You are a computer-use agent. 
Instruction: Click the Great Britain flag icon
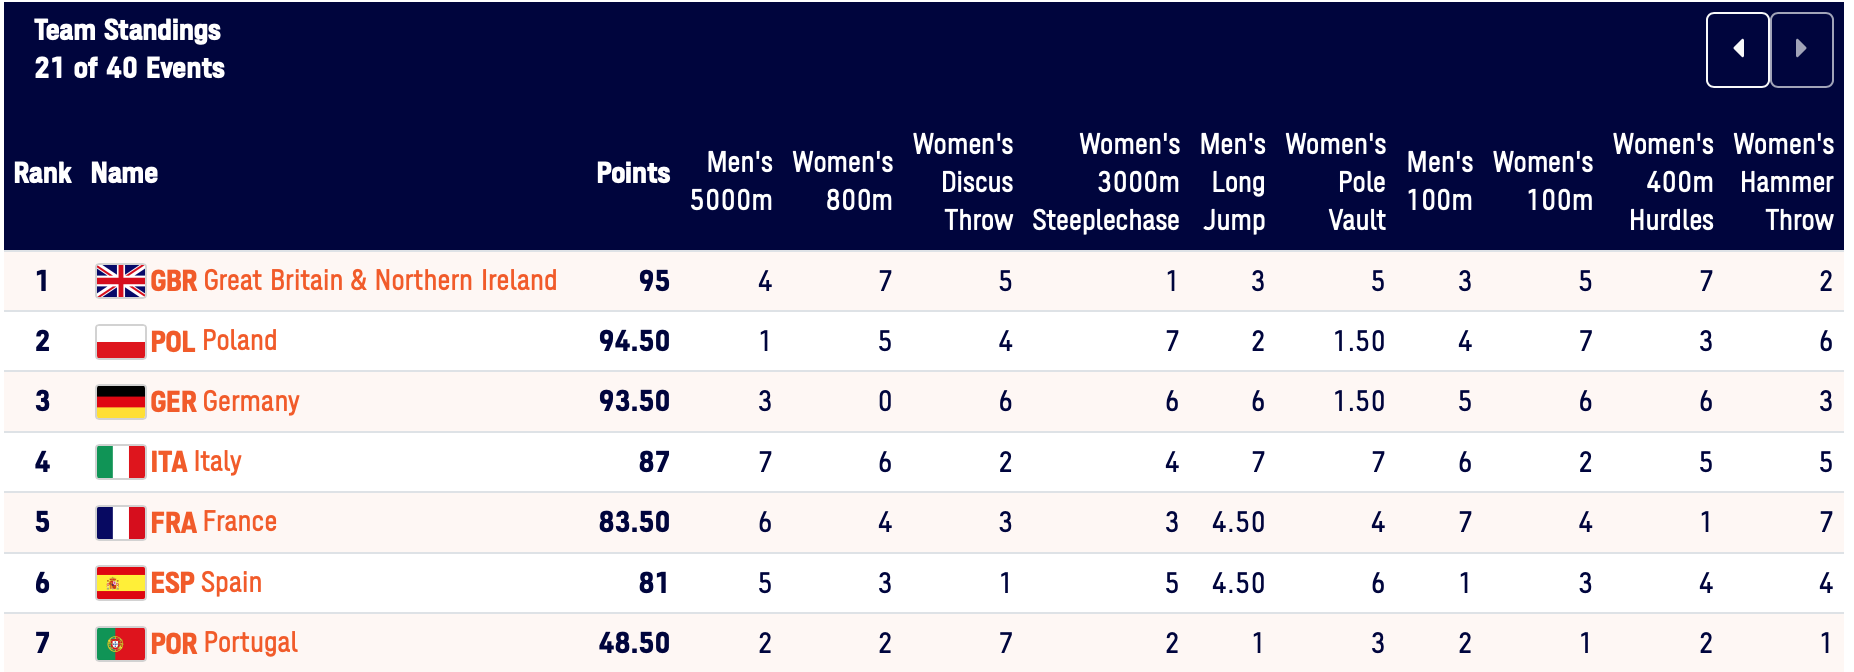pos(120,281)
